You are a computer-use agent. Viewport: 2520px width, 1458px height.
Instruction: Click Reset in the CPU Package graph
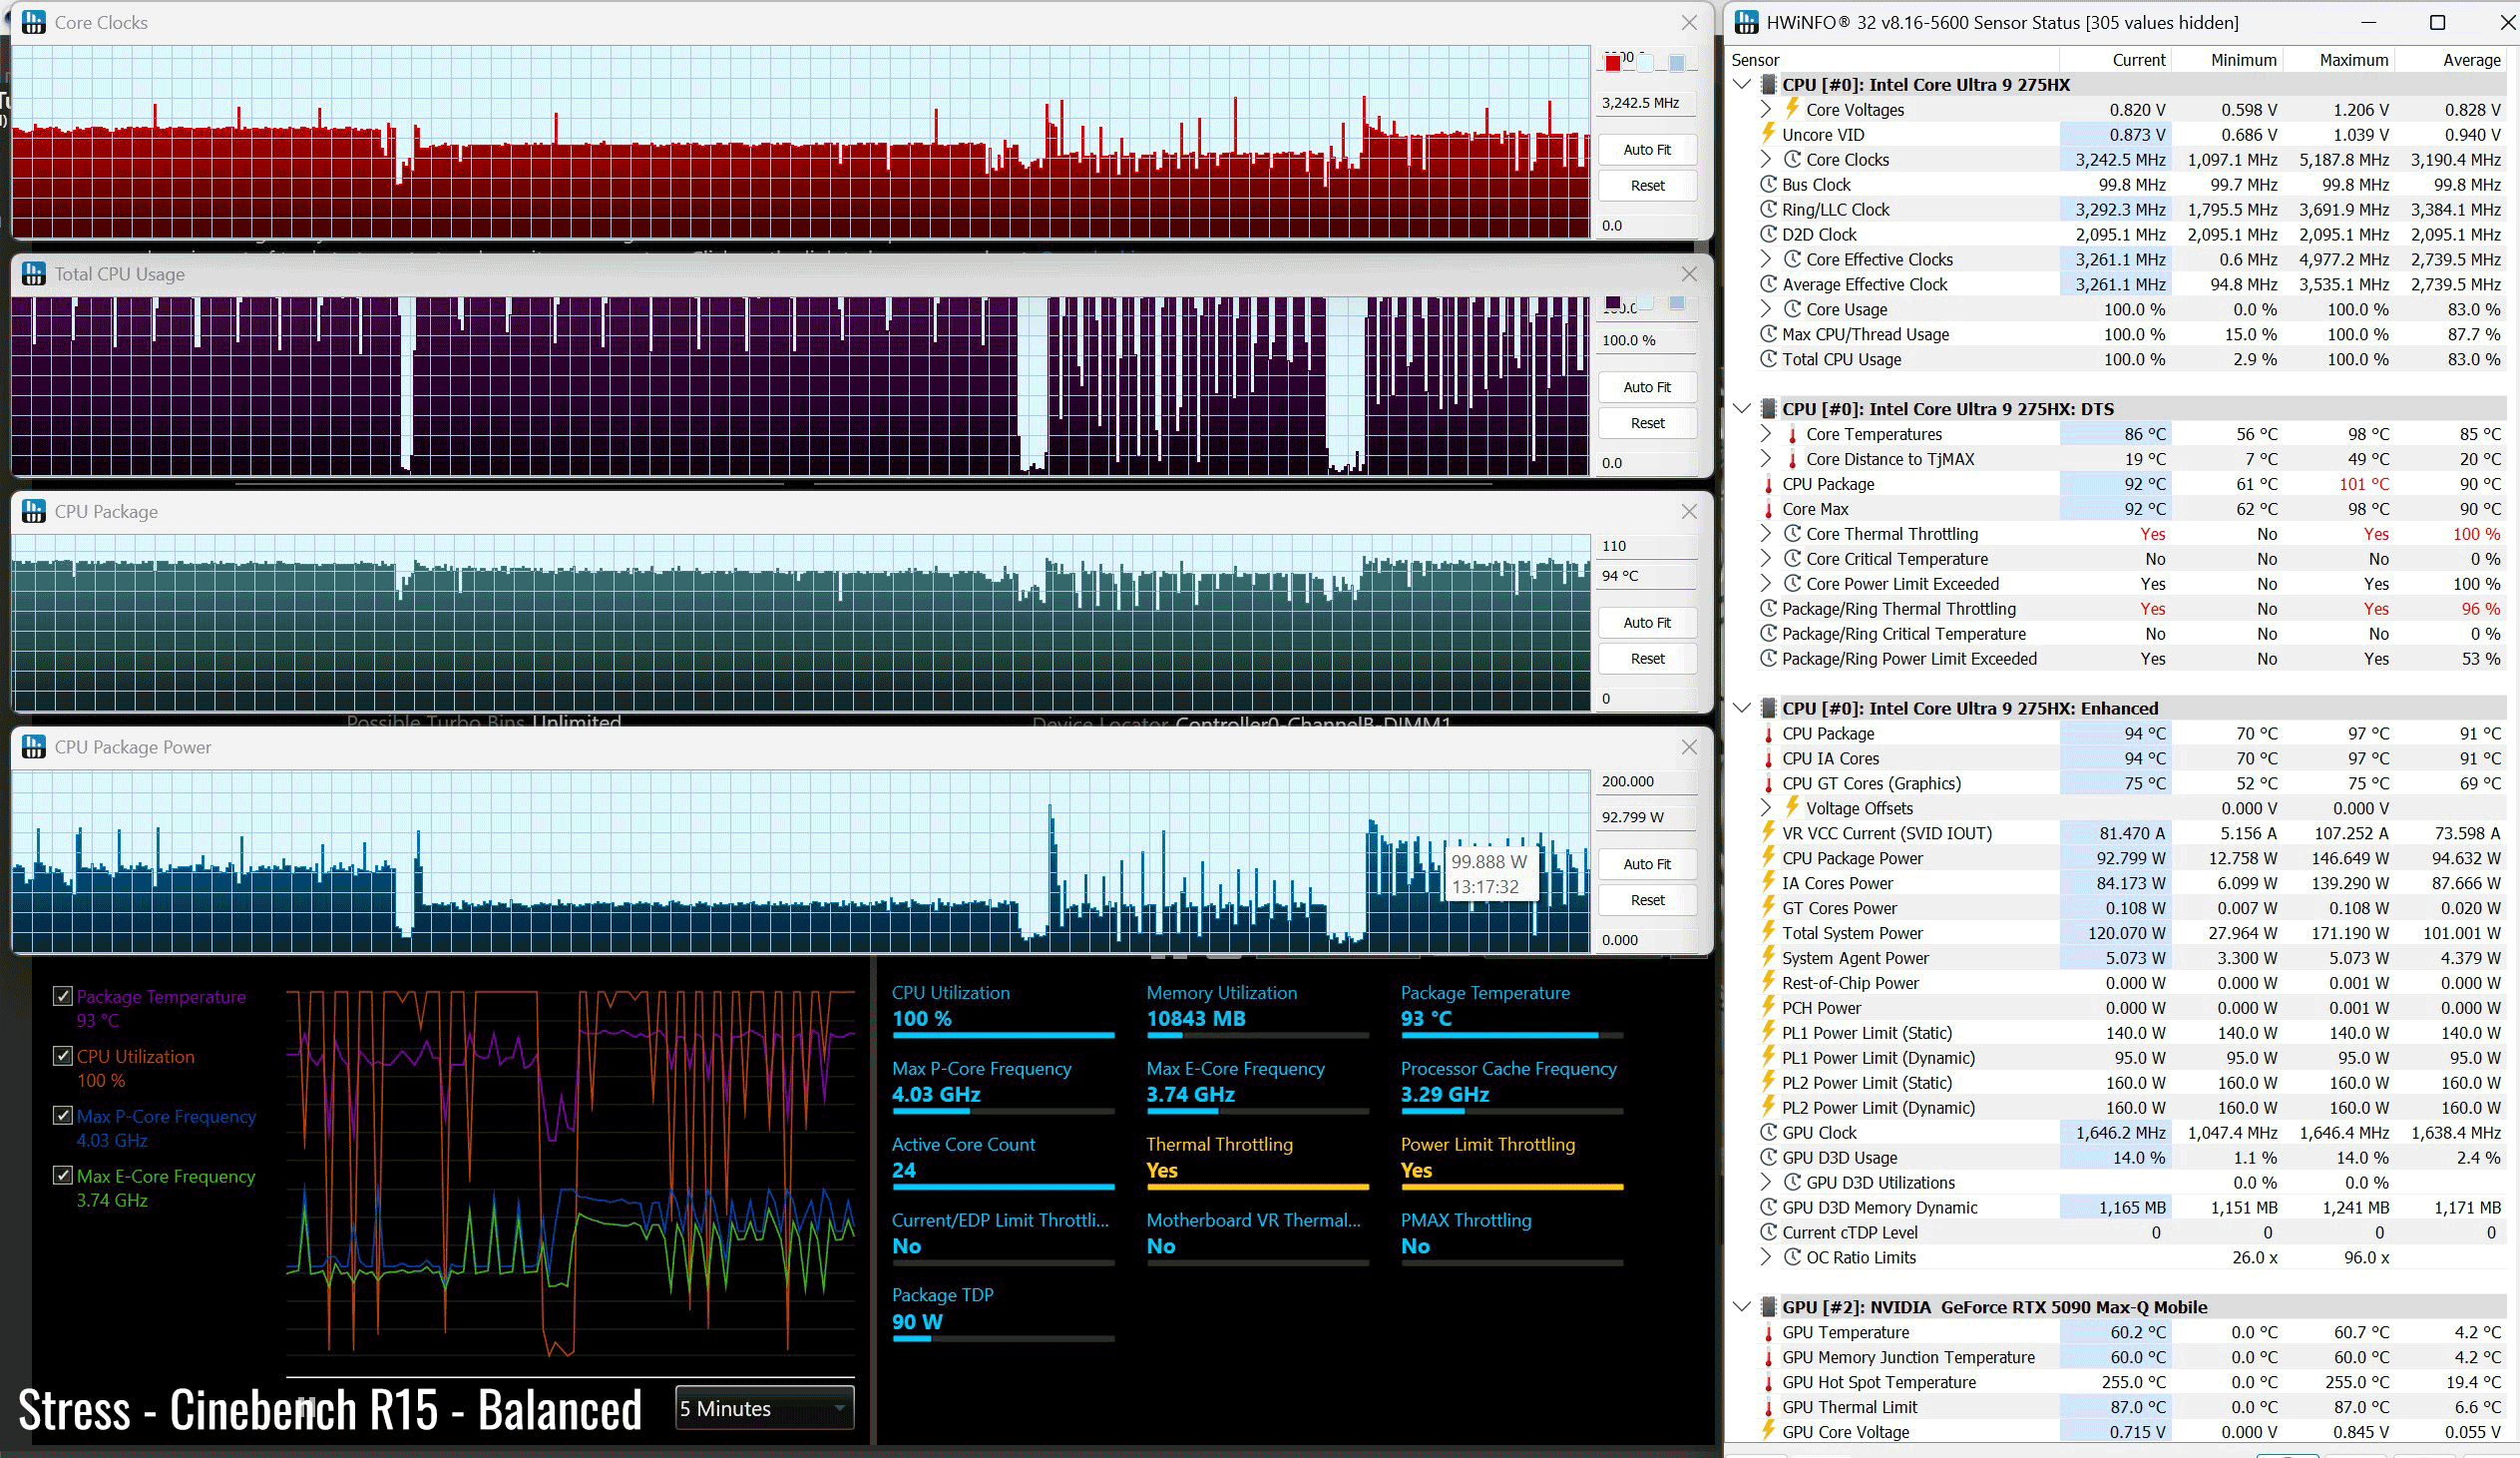[1647, 659]
